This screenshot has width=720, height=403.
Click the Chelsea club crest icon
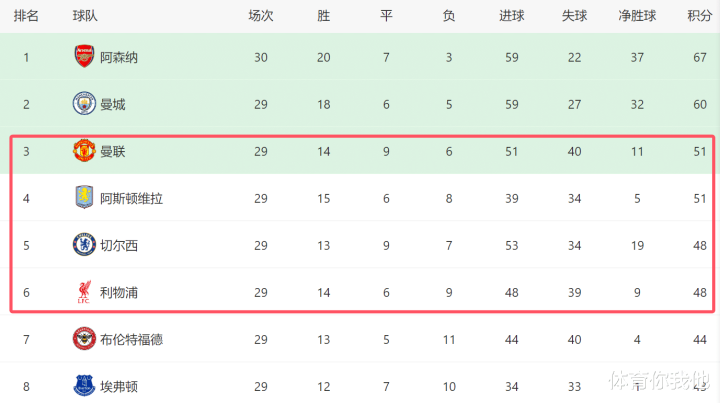[84, 245]
